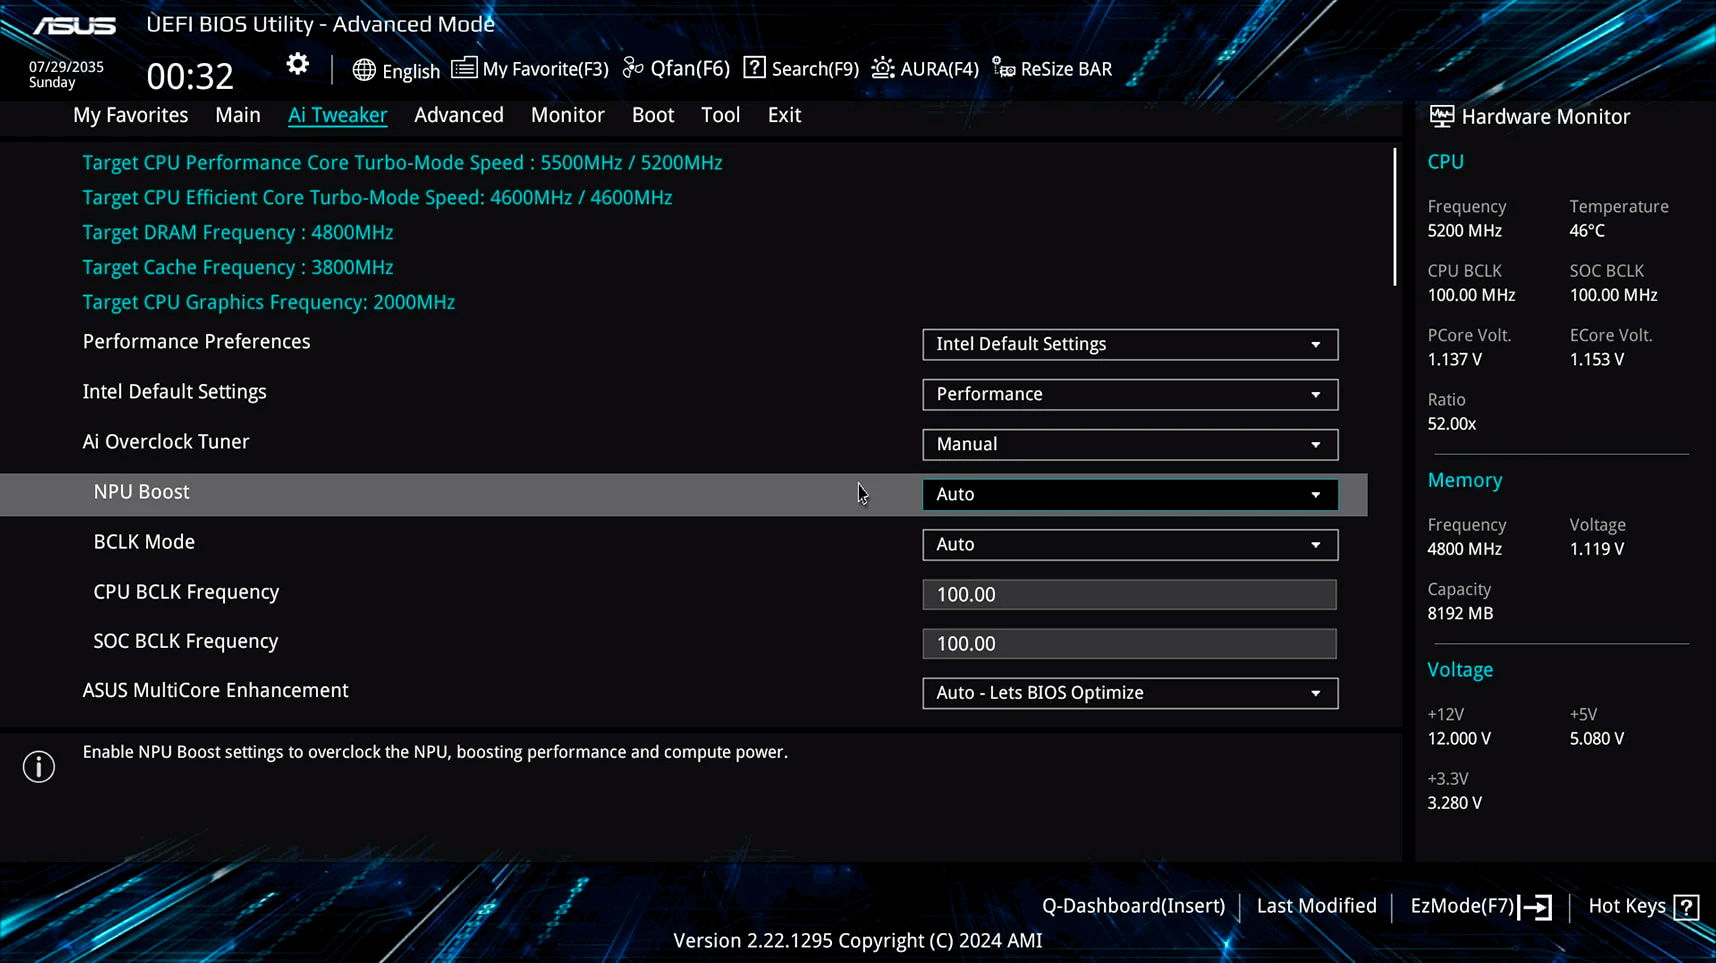
Task: Click the 00:32 system clock
Action: coord(190,76)
